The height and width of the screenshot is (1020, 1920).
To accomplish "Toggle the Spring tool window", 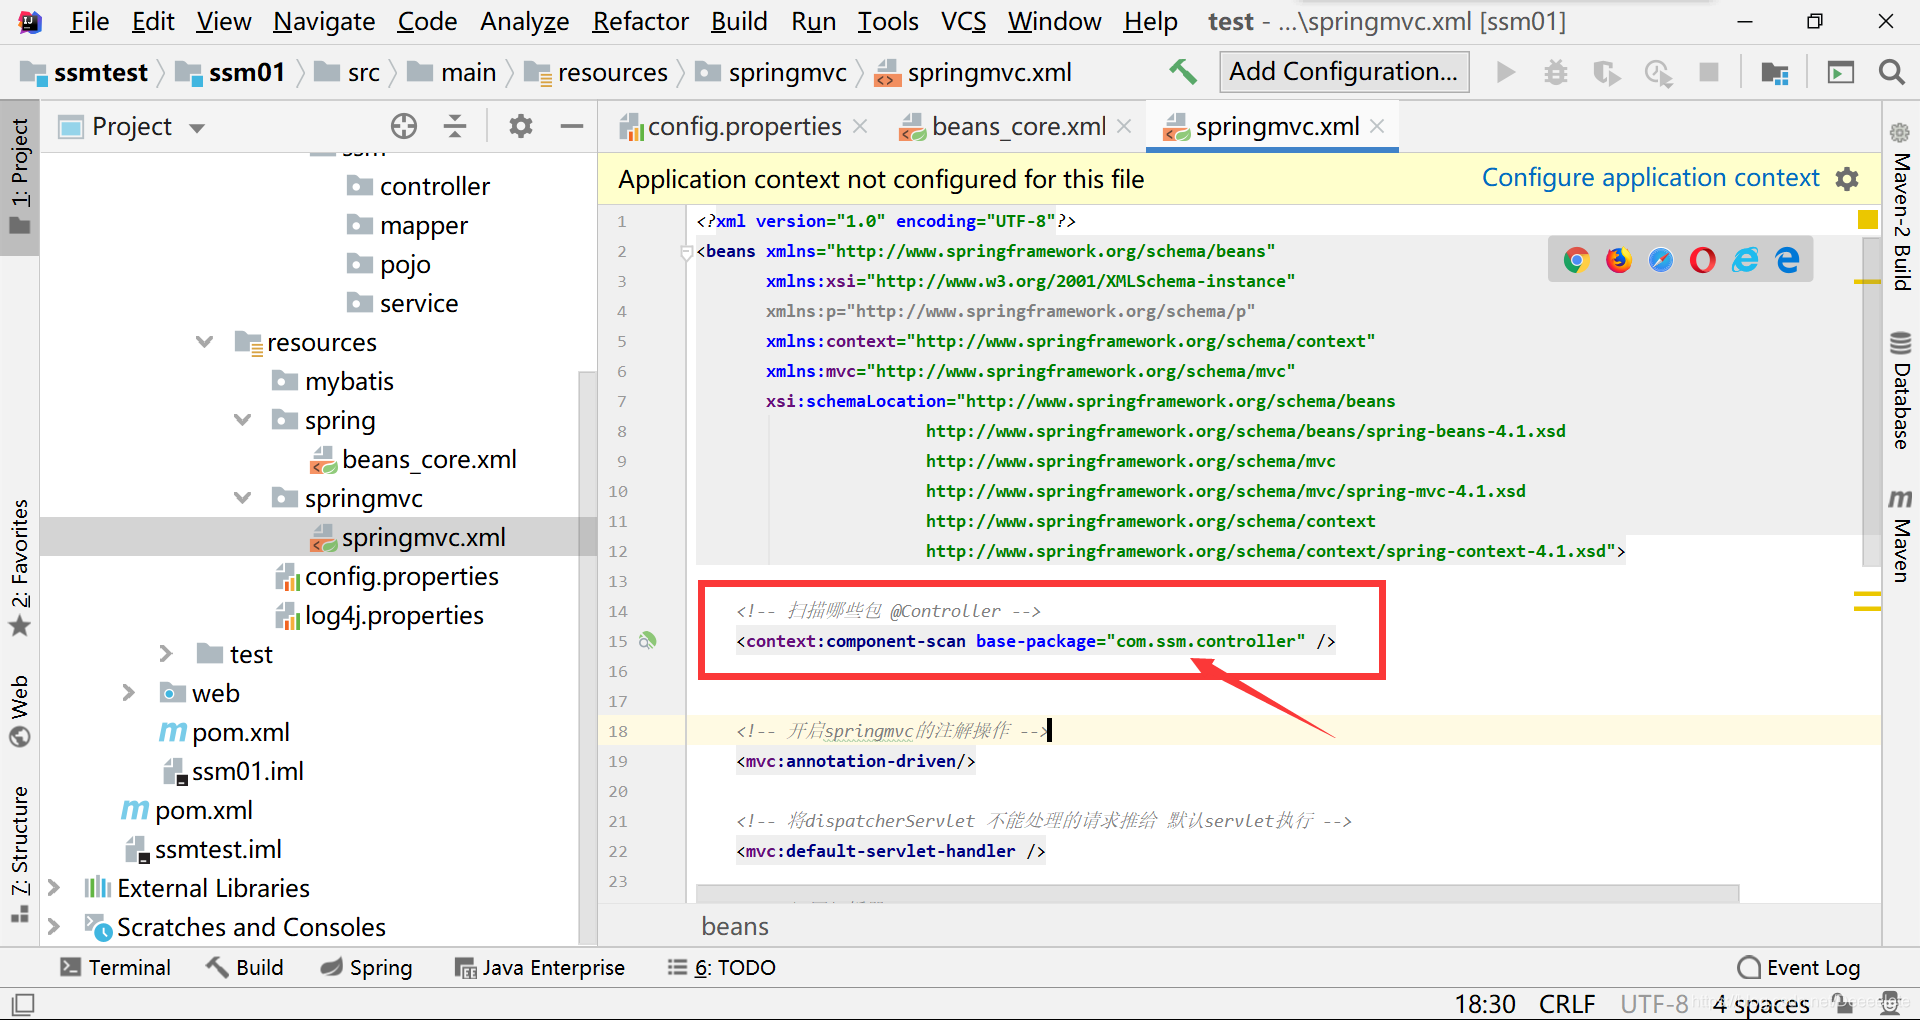I will (x=366, y=967).
